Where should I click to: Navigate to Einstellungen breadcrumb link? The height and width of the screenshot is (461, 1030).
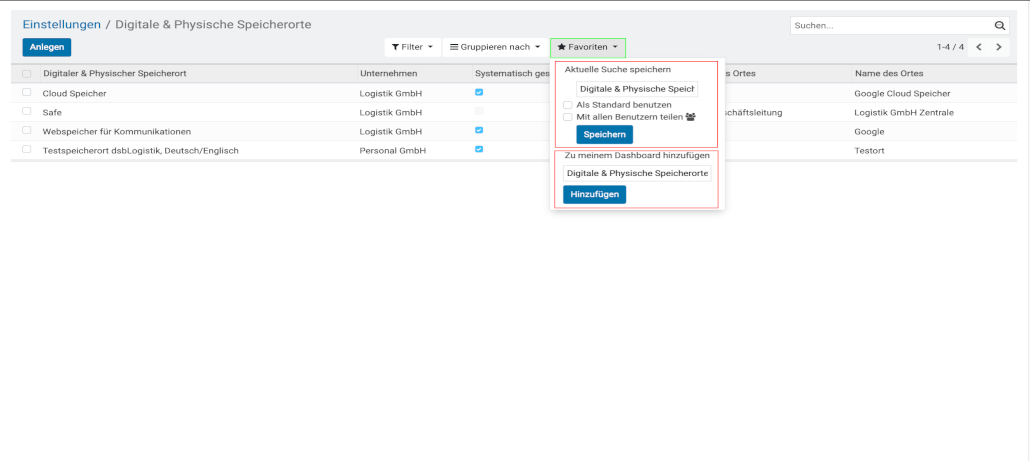[x=62, y=24]
